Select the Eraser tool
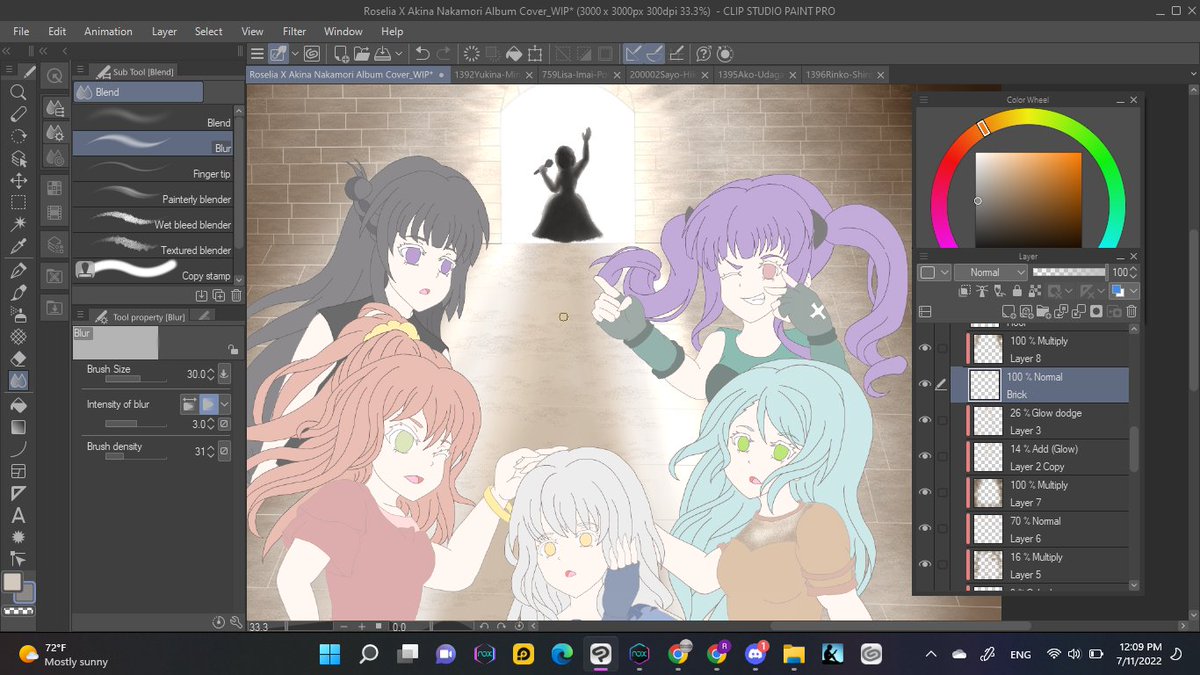 click(18, 358)
